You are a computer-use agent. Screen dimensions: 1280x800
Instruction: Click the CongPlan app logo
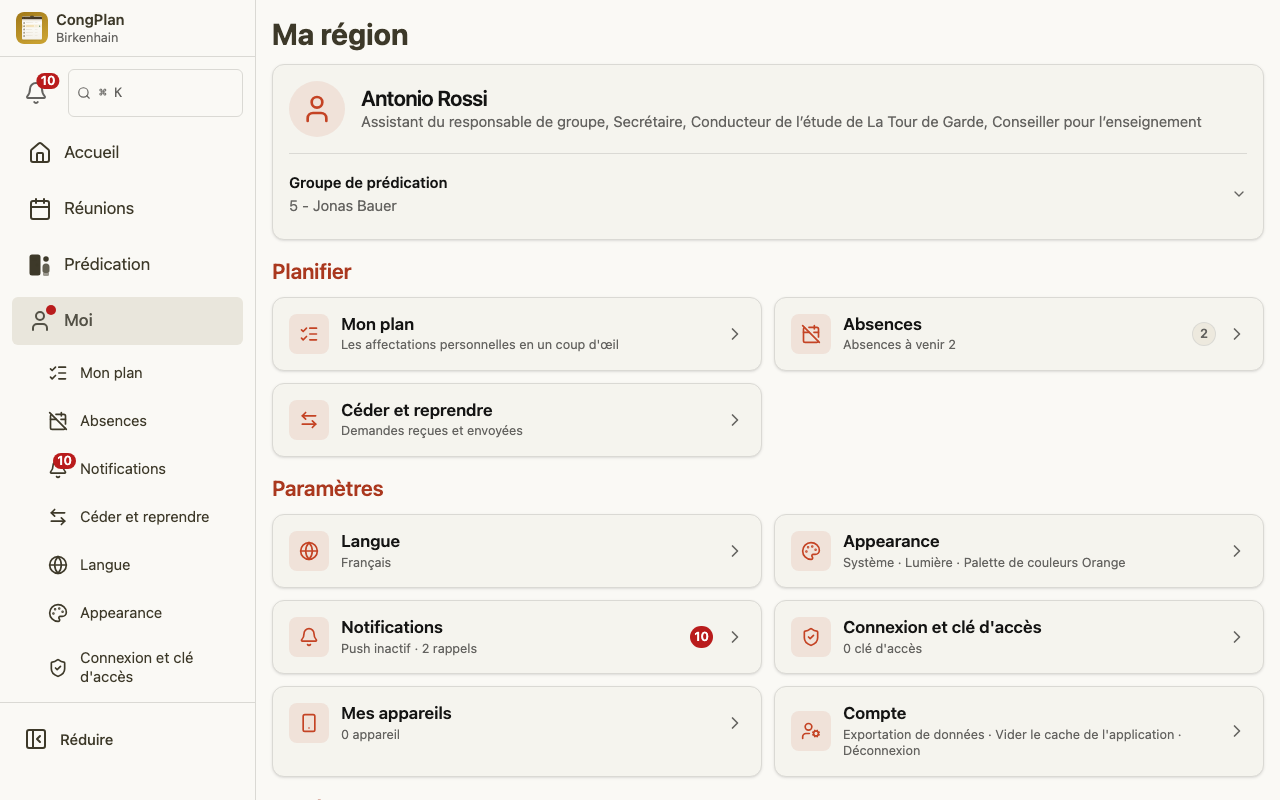pos(32,28)
